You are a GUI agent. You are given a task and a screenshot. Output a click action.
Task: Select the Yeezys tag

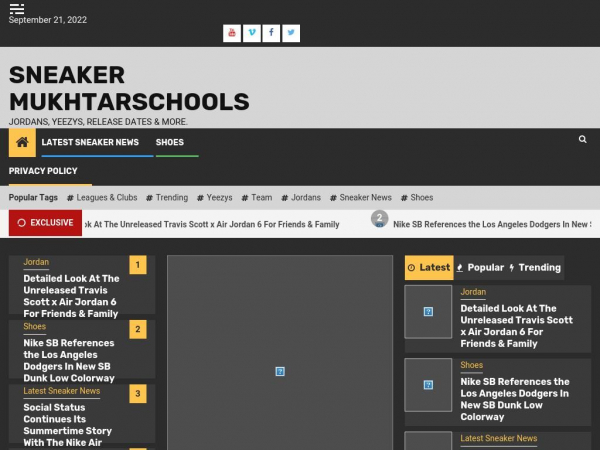click(x=215, y=197)
